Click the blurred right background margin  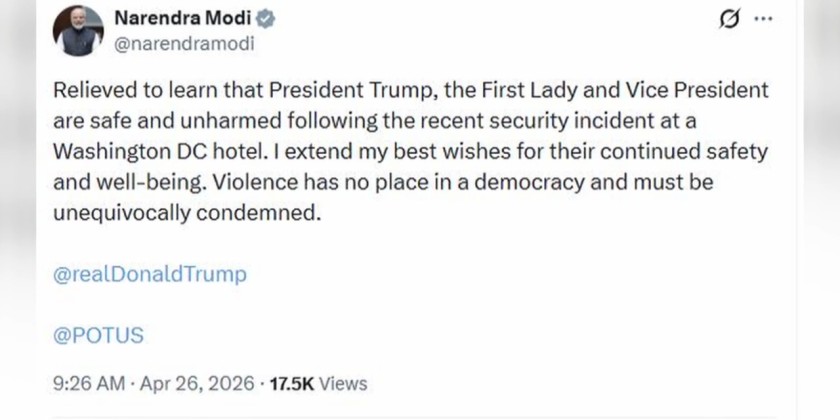820,210
